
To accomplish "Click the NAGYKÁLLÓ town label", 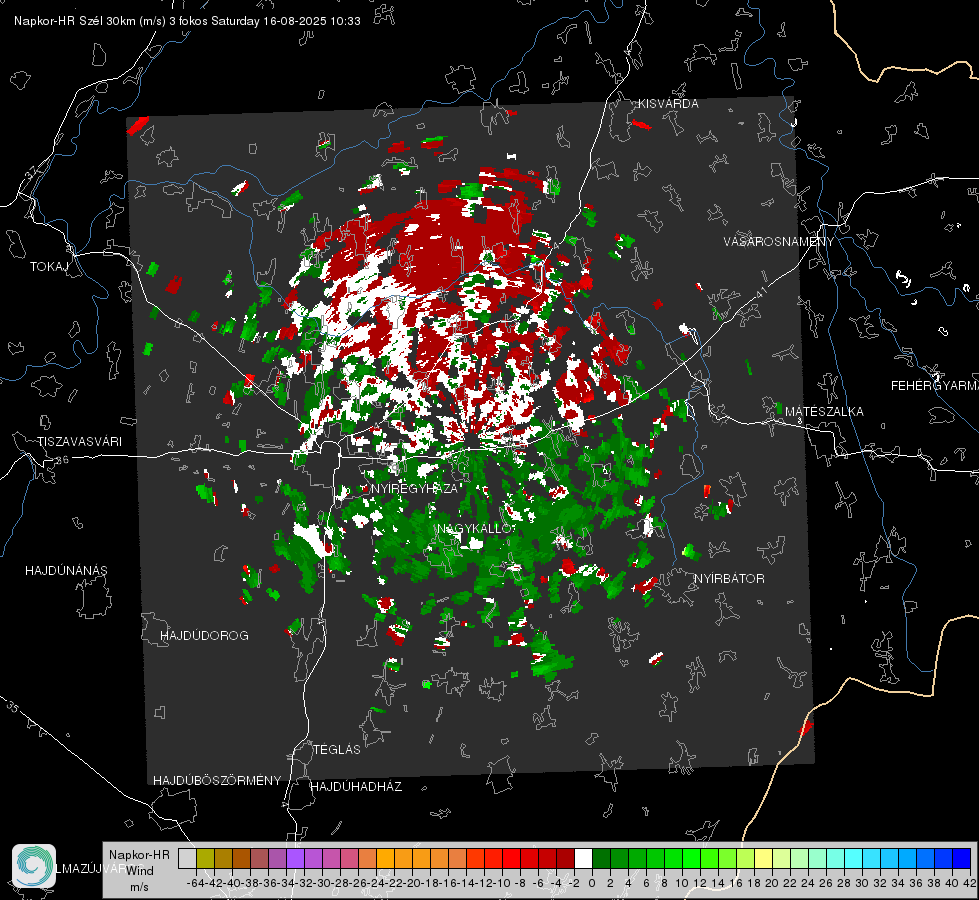I will pyautogui.click(x=474, y=529).
